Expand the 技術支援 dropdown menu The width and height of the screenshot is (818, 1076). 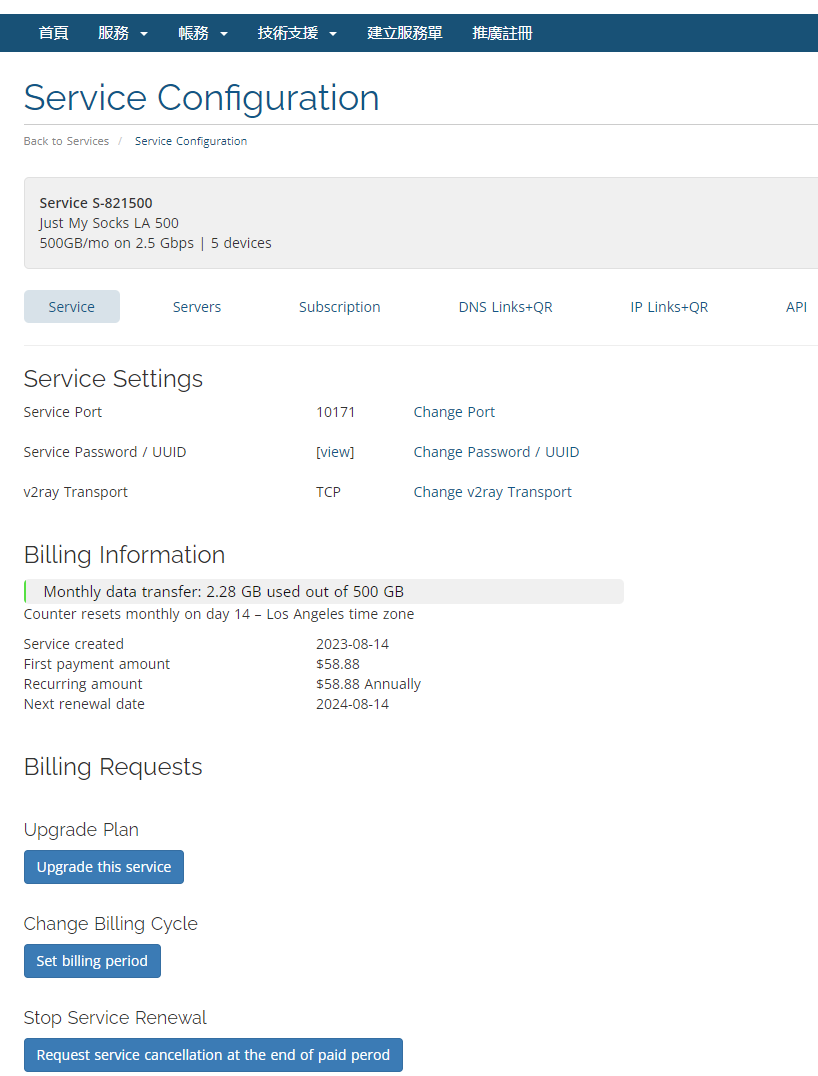pyautogui.click(x=297, y=33)
